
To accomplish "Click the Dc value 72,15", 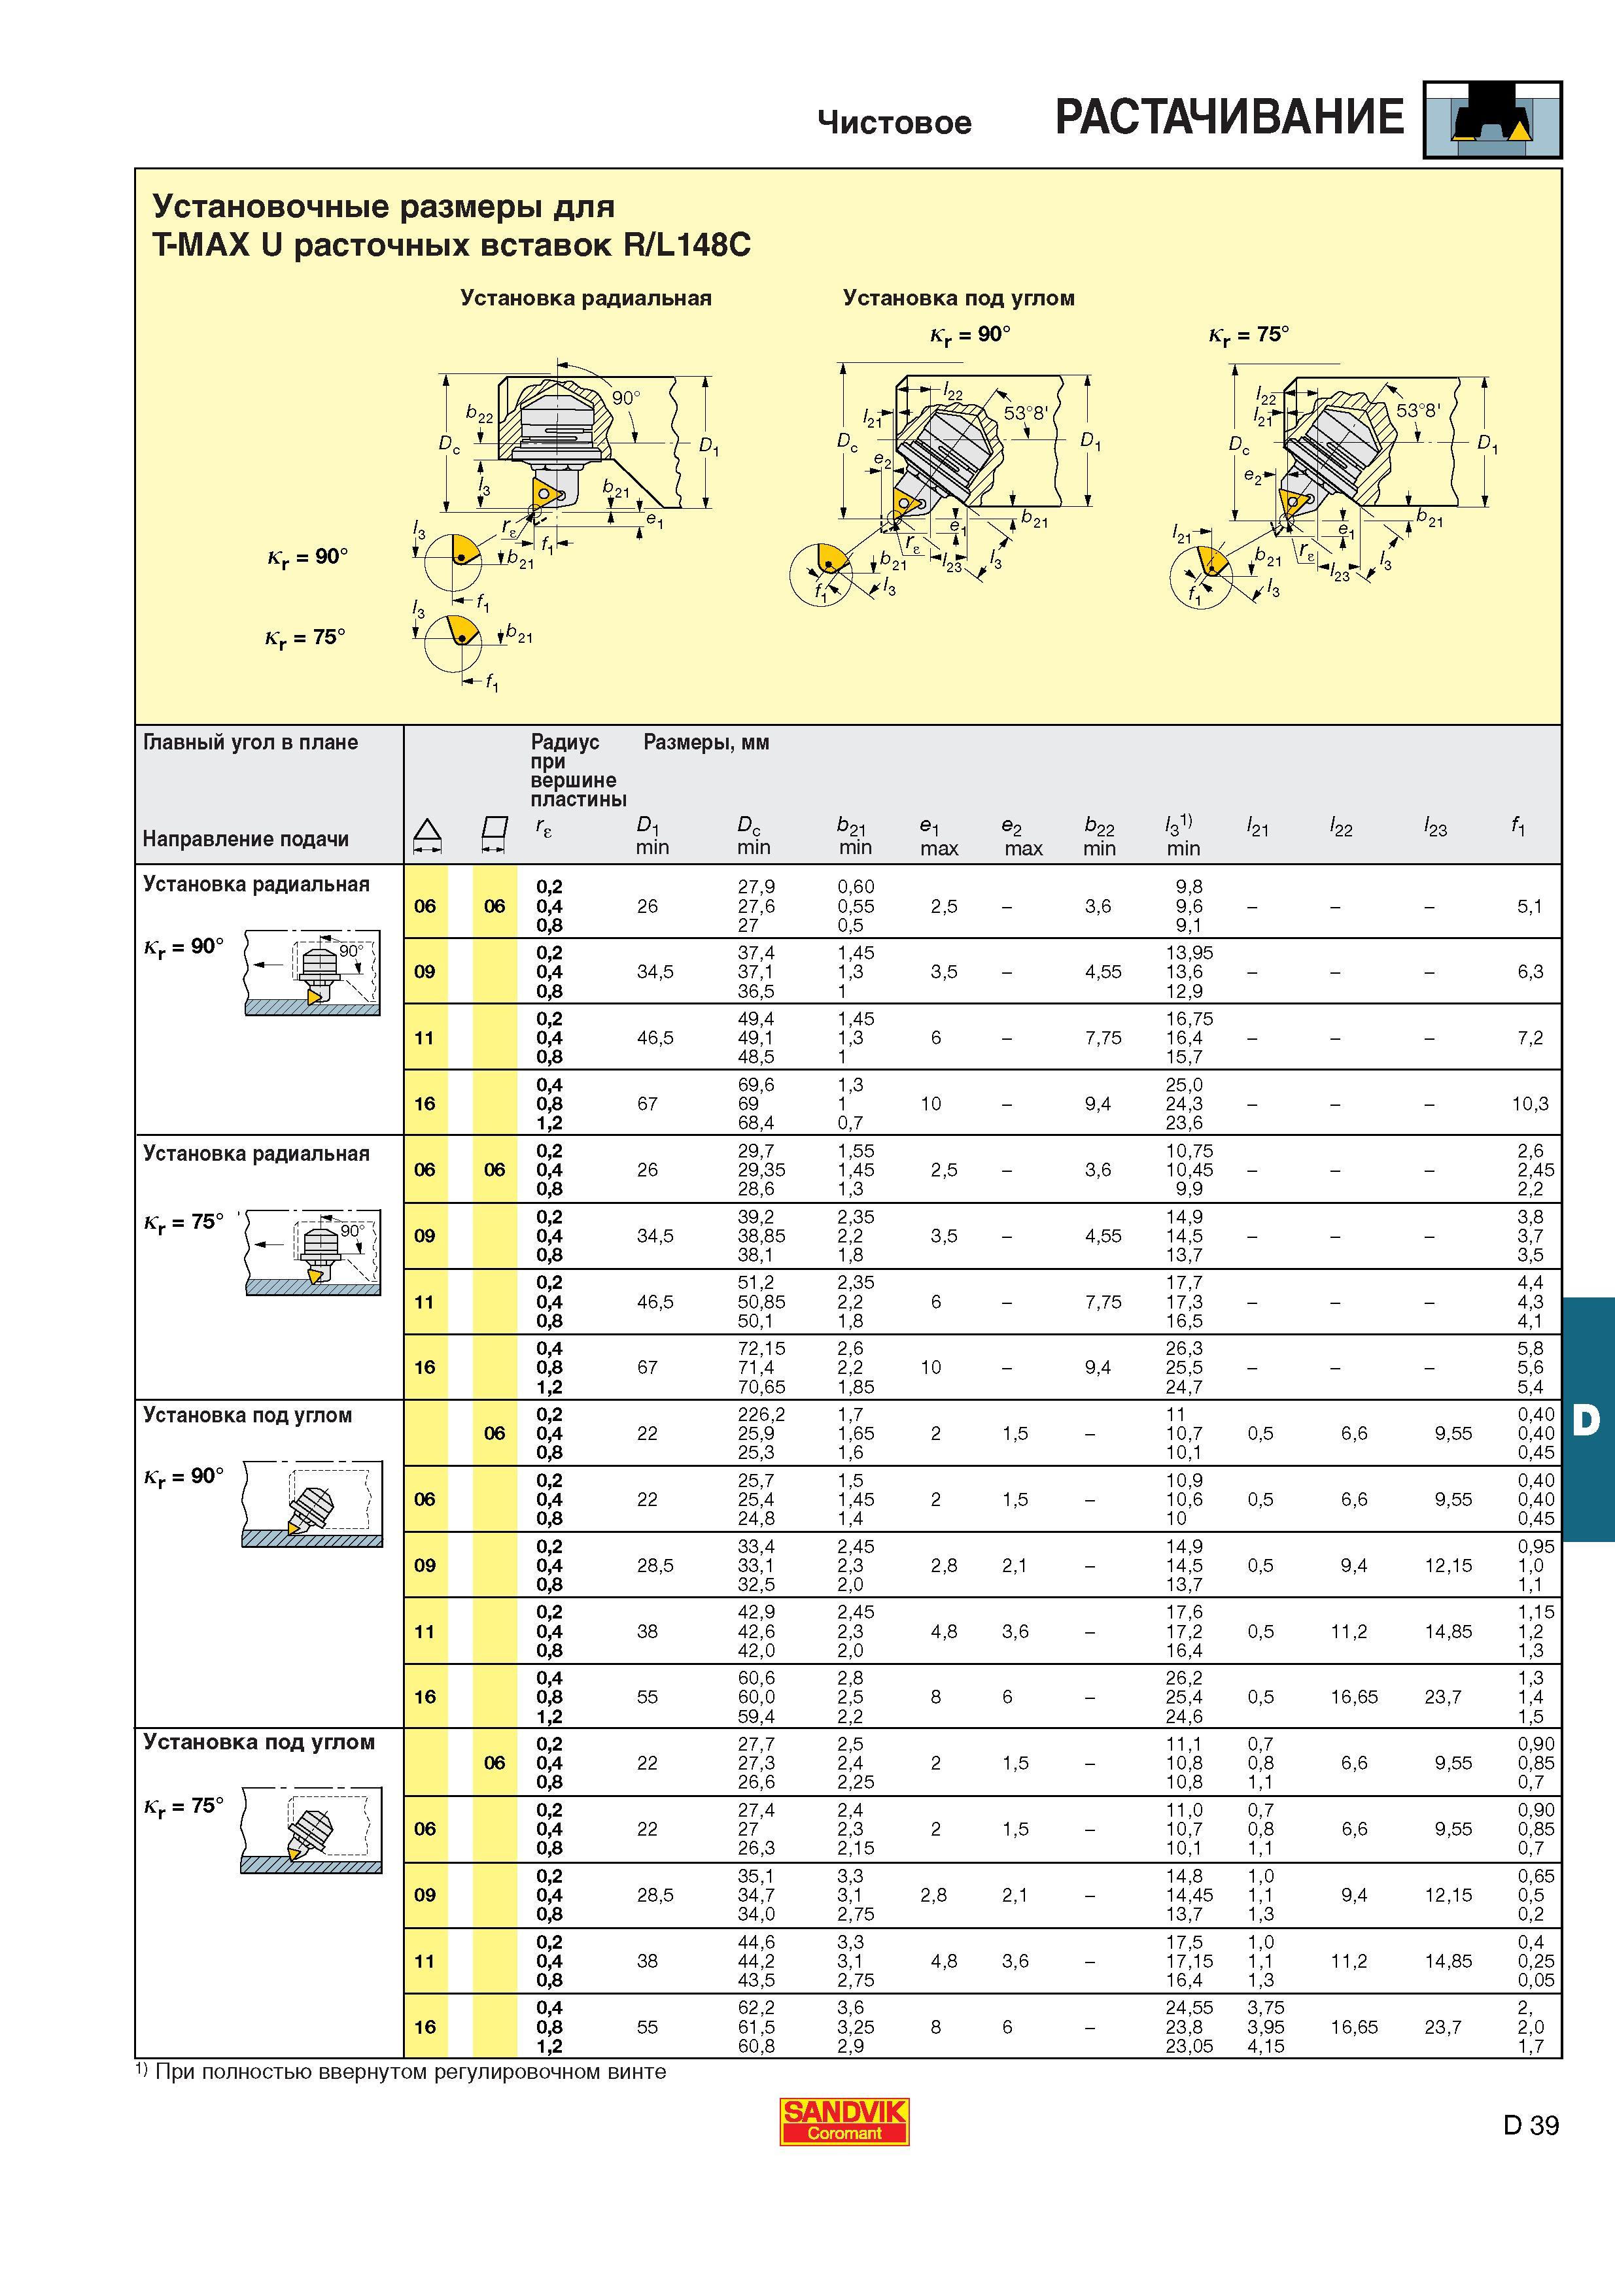I will 762,1348.
